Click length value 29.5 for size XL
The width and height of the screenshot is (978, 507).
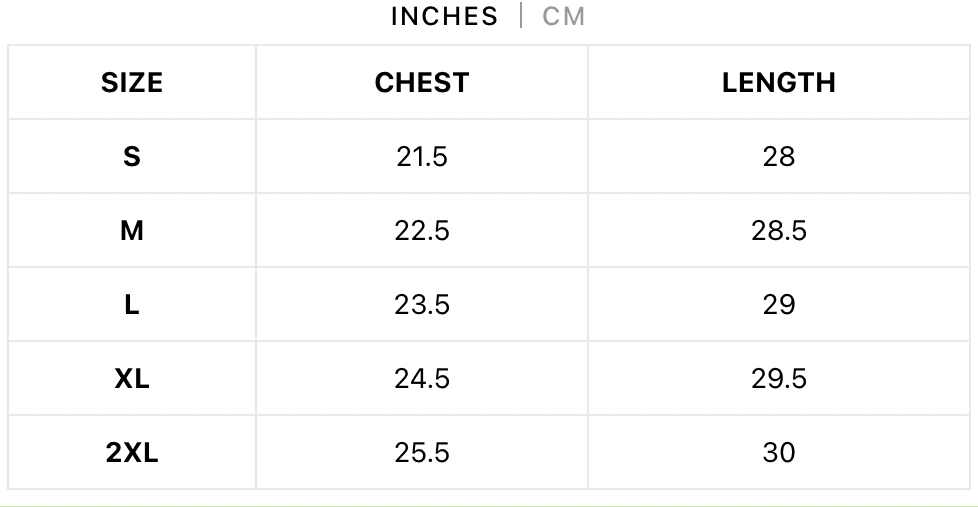pyautogui.click(x=779, y=379)
